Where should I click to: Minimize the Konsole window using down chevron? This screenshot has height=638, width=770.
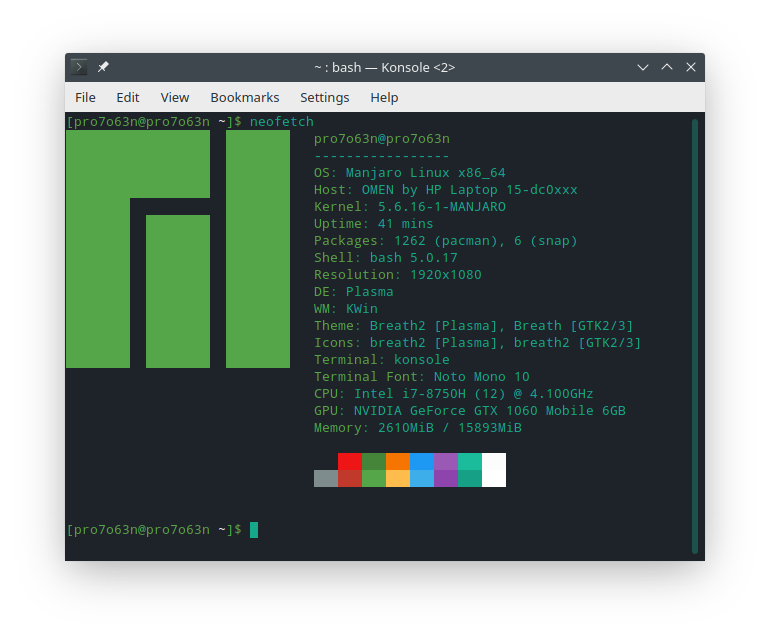tap(643, 67)
